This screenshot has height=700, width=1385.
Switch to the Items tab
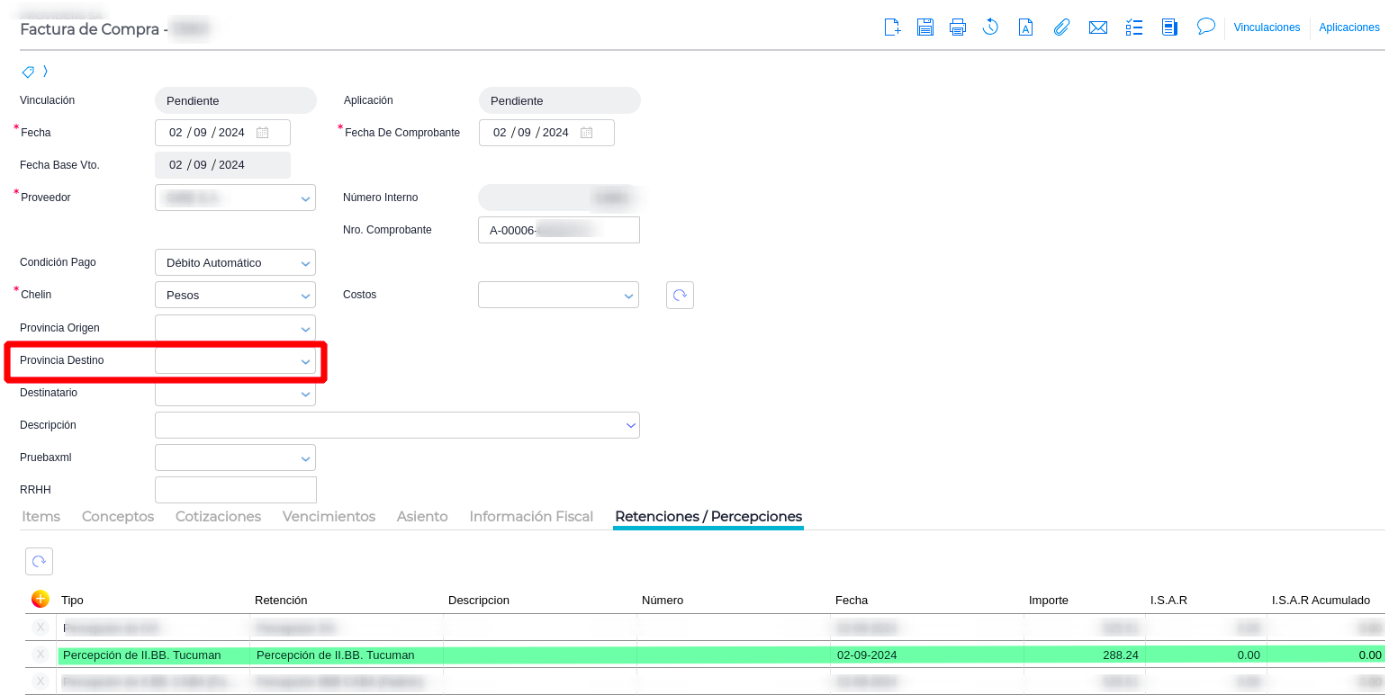click(x=41, y=517)
